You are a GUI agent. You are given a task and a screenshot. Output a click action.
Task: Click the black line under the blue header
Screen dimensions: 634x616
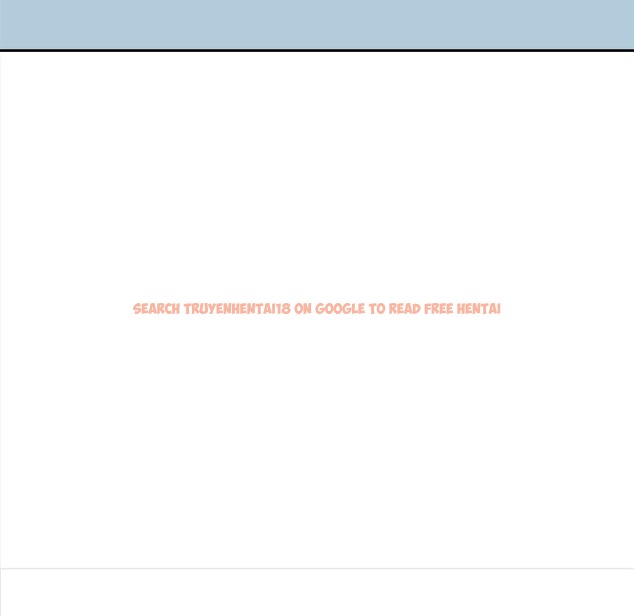tap(317, 50)
